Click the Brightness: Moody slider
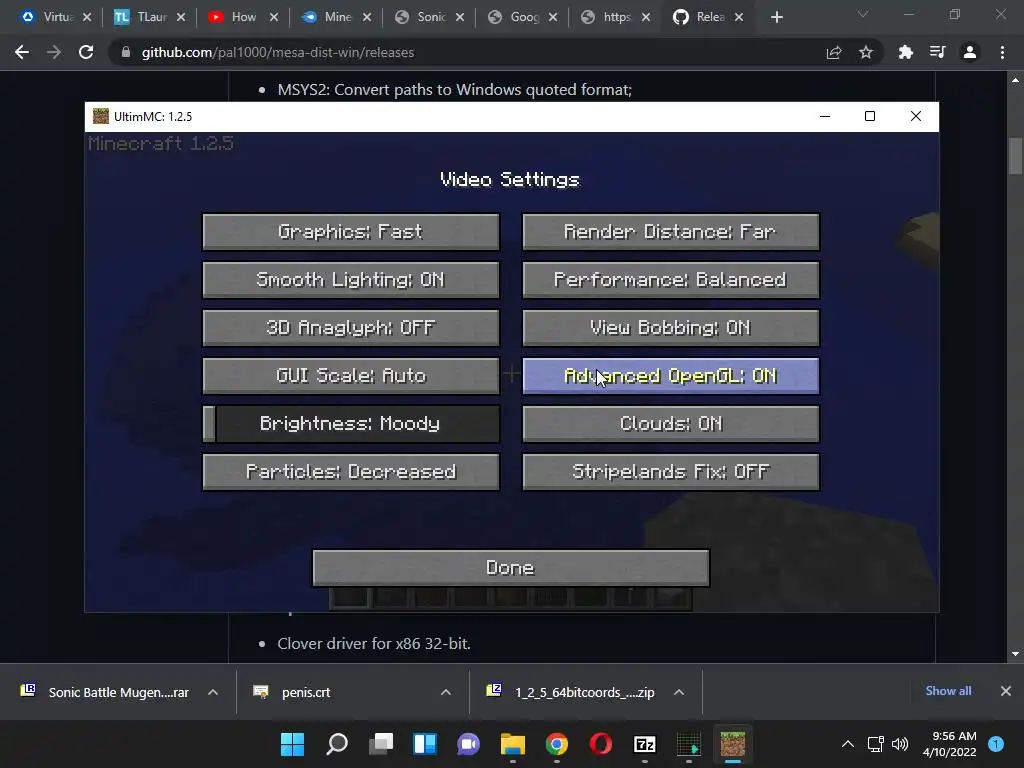This screenshot has height=768, width=1024. click(351, 423)
